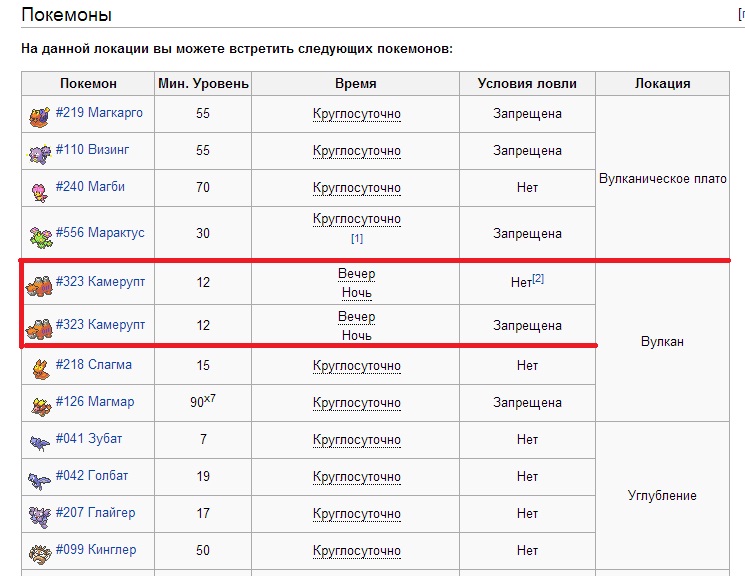Open the #240 Магби link

[90, 187]
